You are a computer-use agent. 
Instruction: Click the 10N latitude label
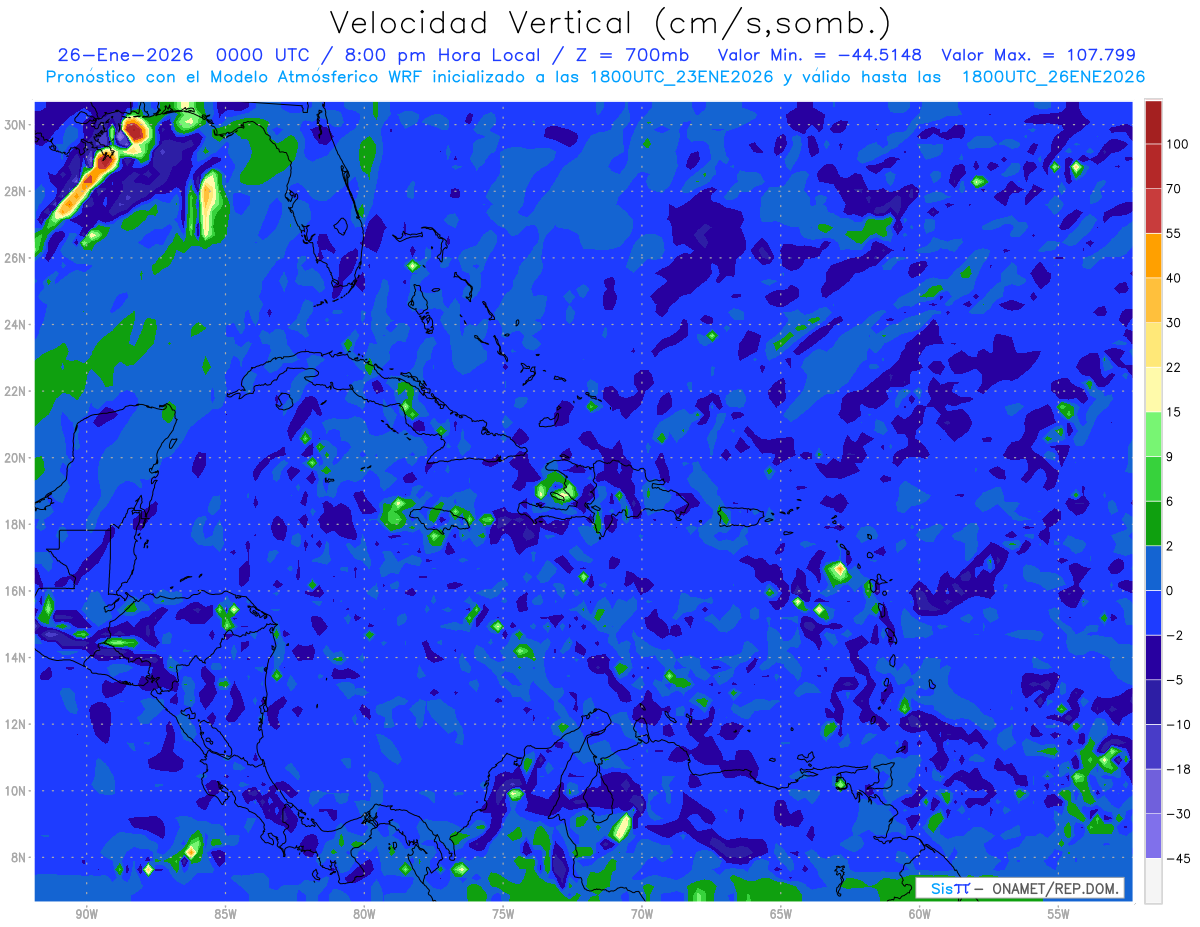pos(16,791)
